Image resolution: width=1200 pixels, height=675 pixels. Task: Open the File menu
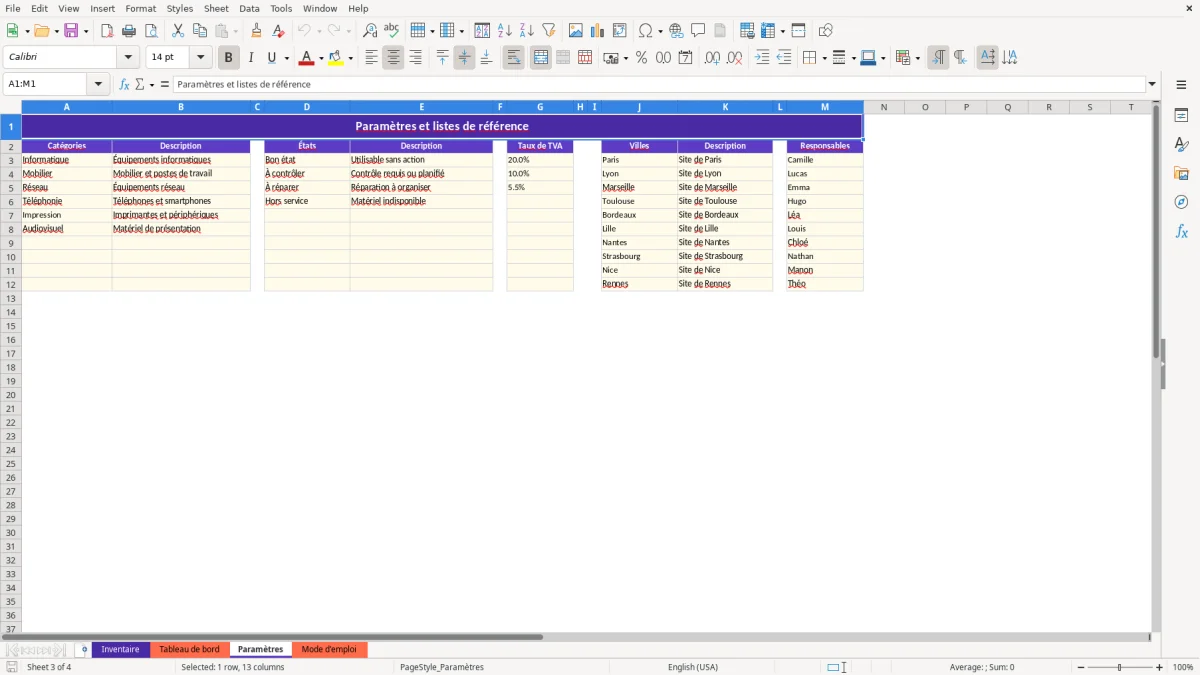[13, 8]
